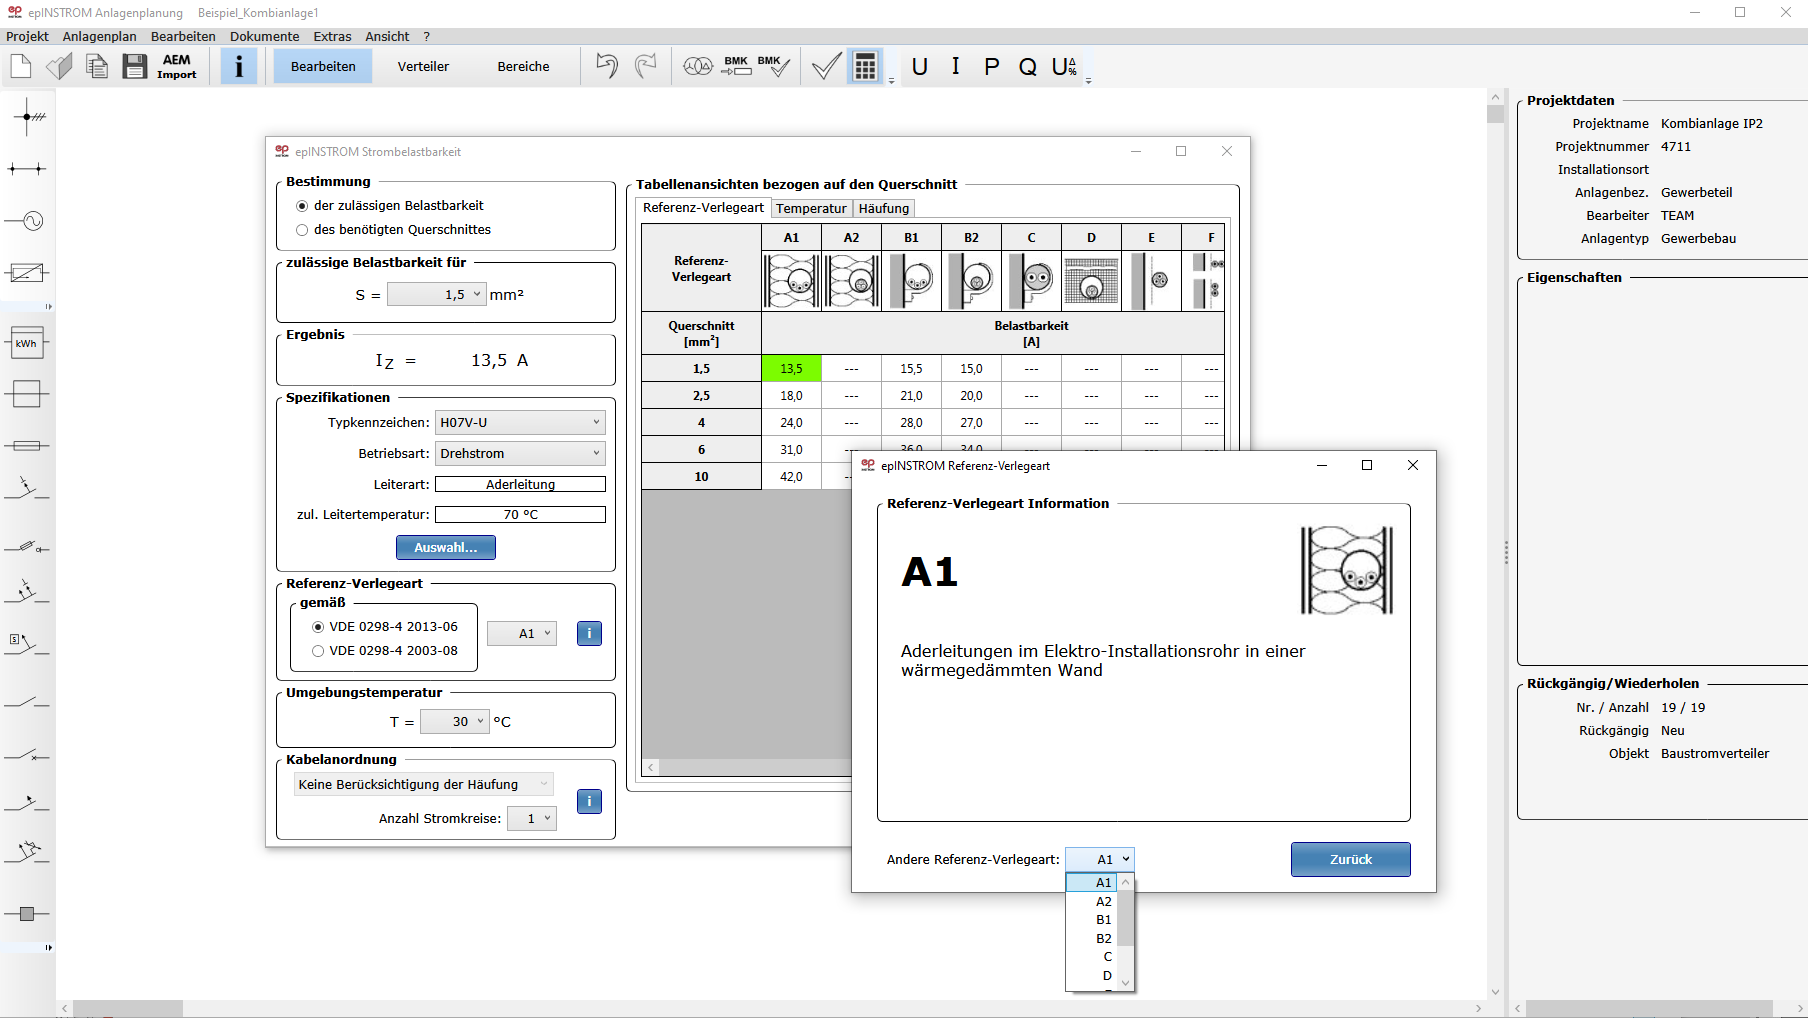Click highlighted 13,5 cell in table
Screen dimensions: 1808x1018
[x=791, y=369]
